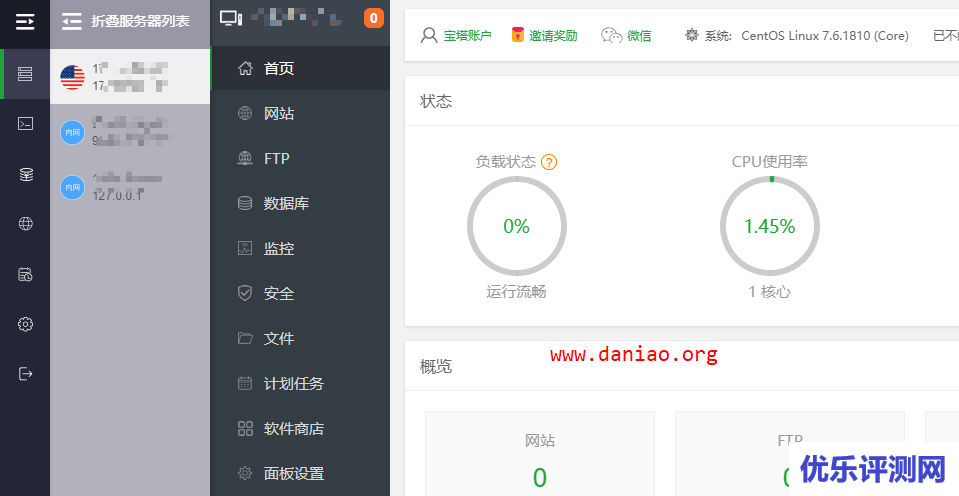
Task: Click the orange 0 notification badge
Action: click(x=374, y=18)
